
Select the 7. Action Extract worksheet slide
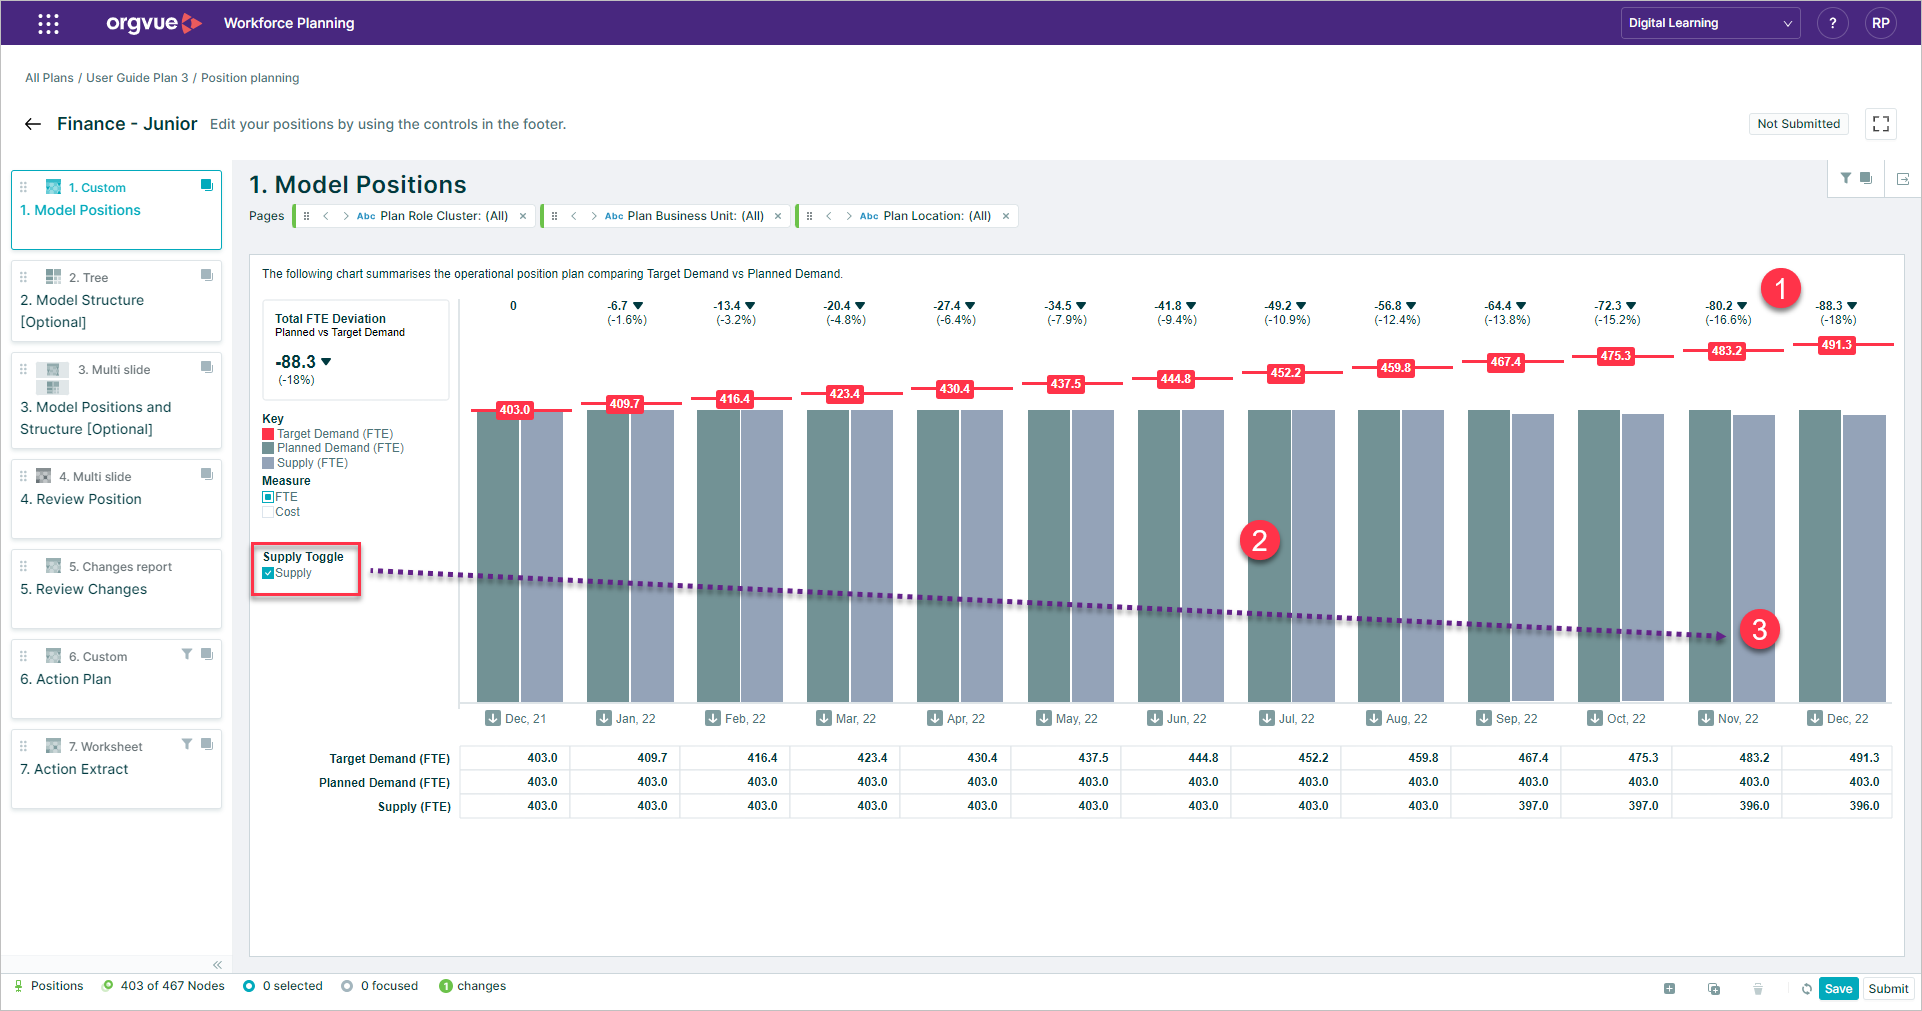tap(75, 769)
